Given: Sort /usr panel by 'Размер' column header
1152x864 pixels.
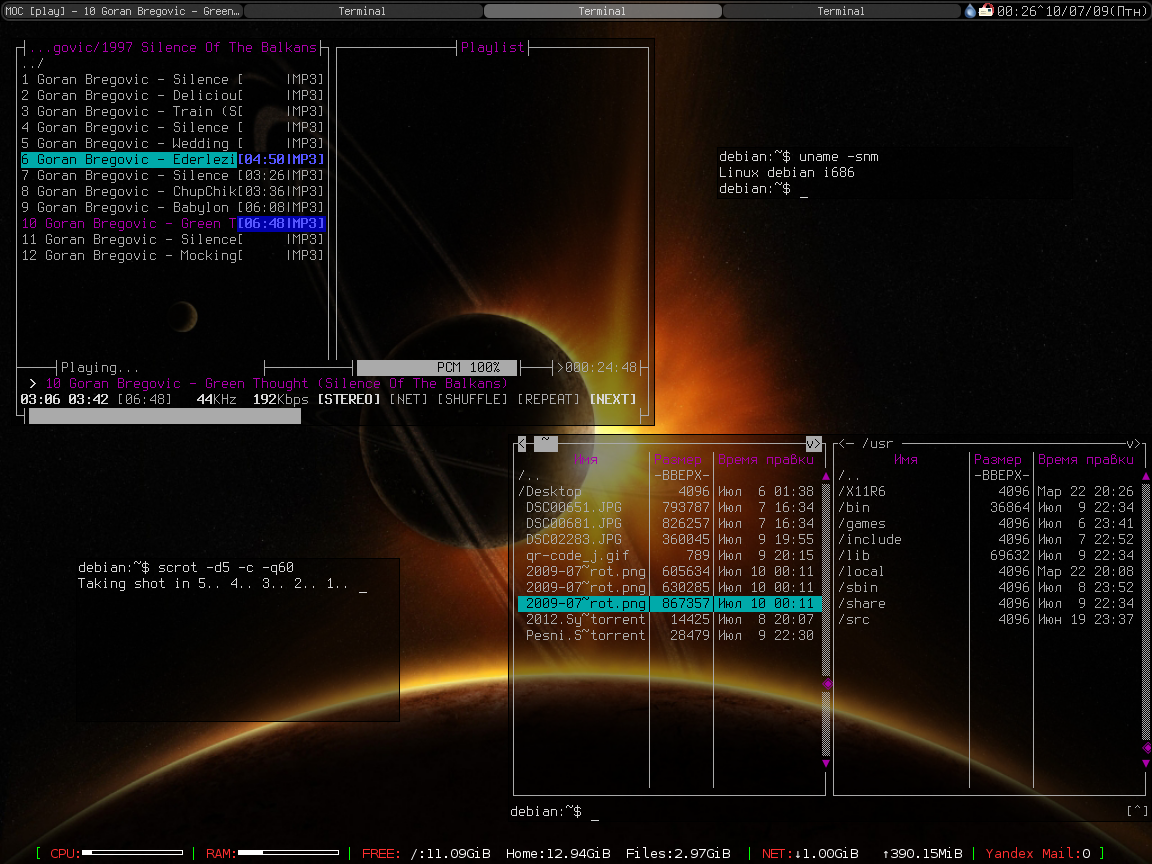Looking at the screenshot, I should (x=998, y=459).
